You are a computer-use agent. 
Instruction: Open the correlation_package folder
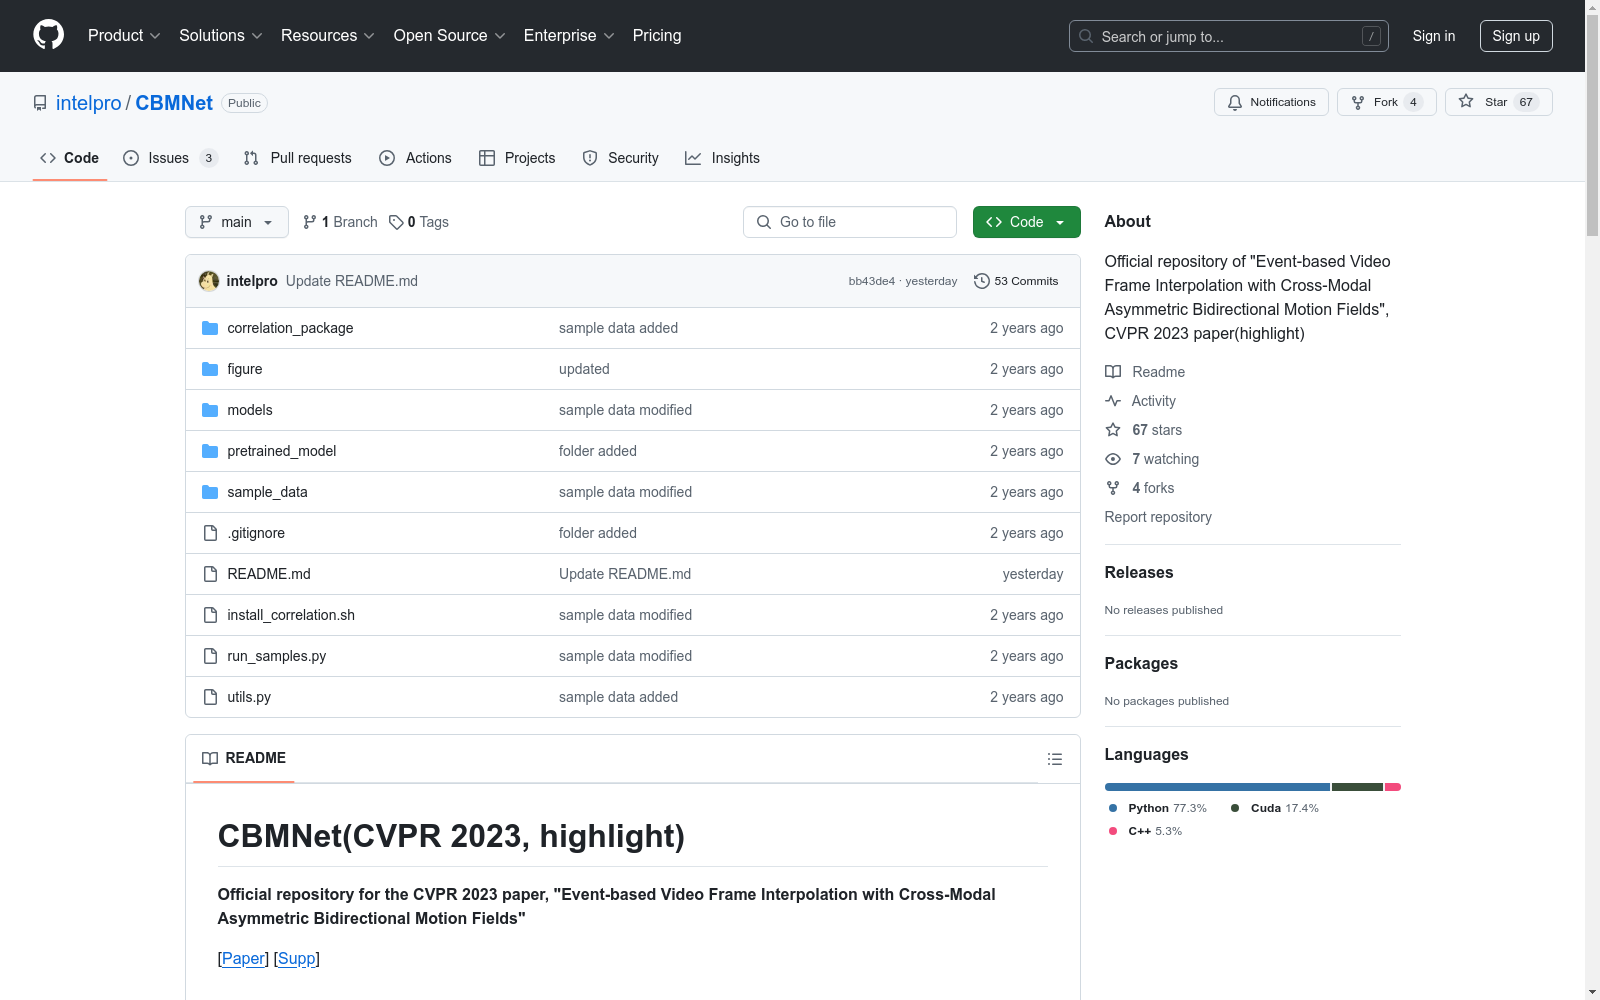(x=290, y=328)
